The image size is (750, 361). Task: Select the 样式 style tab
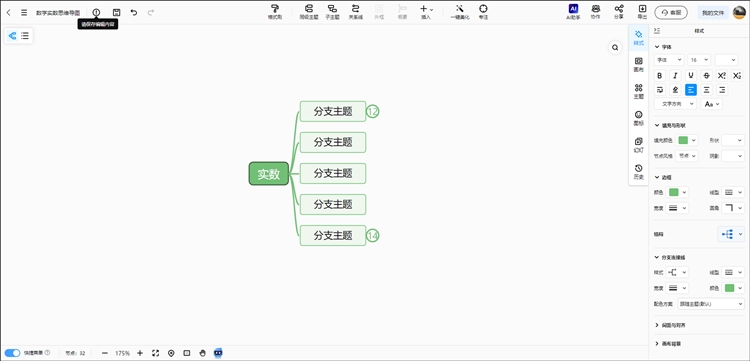pyautogui.click(x=639, y=38)
